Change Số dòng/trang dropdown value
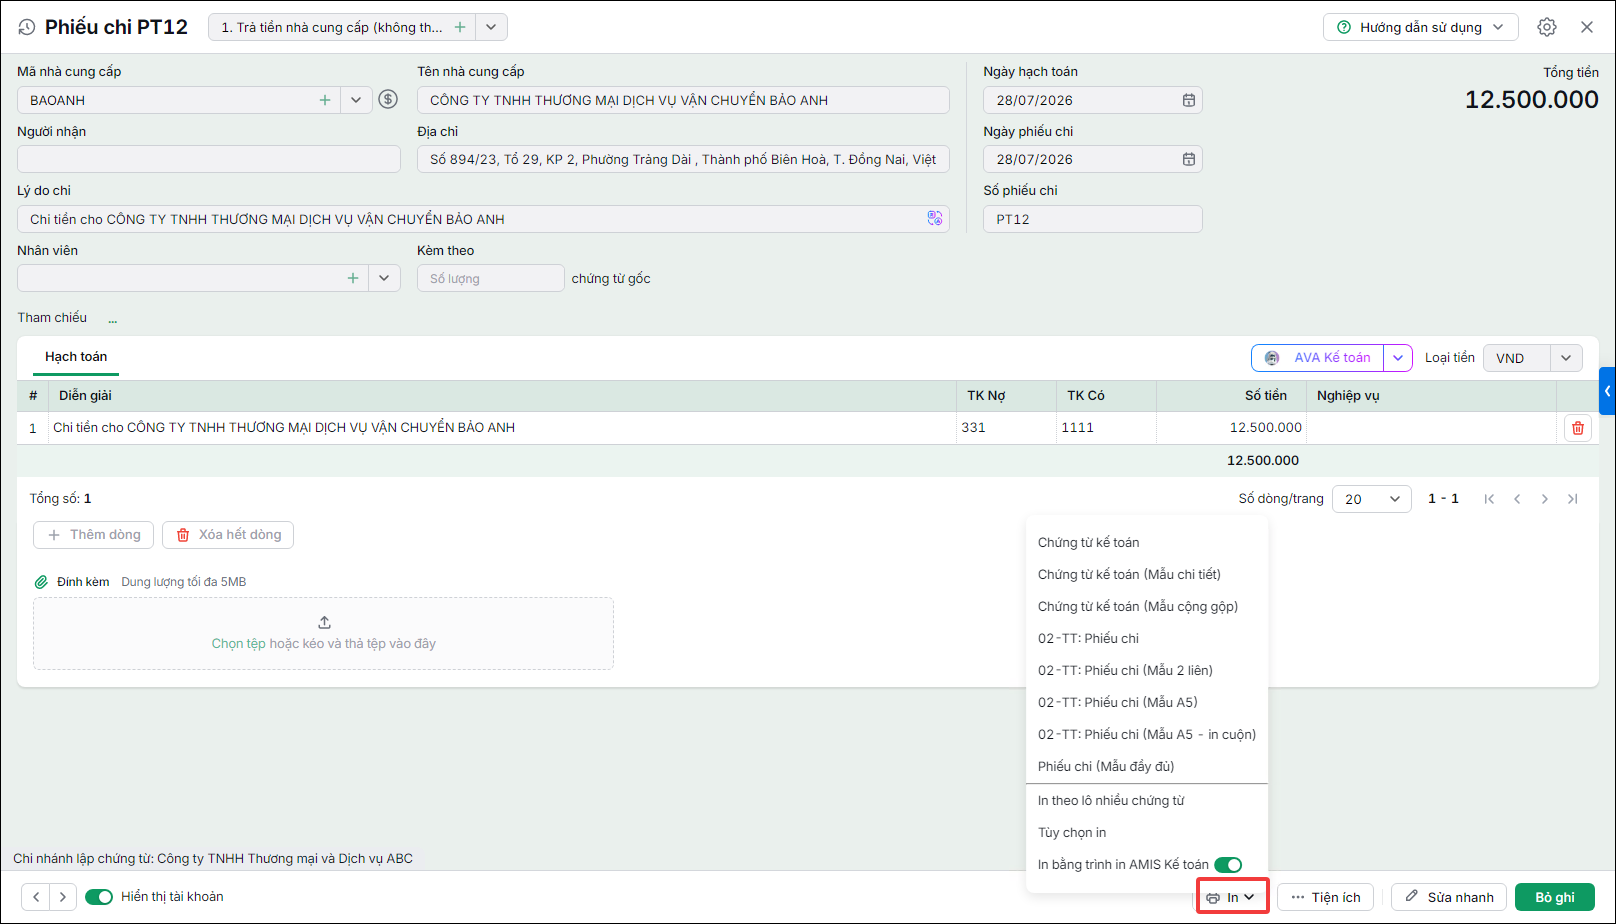Viewport: 1616px width, 924px height. (1372, 499)
